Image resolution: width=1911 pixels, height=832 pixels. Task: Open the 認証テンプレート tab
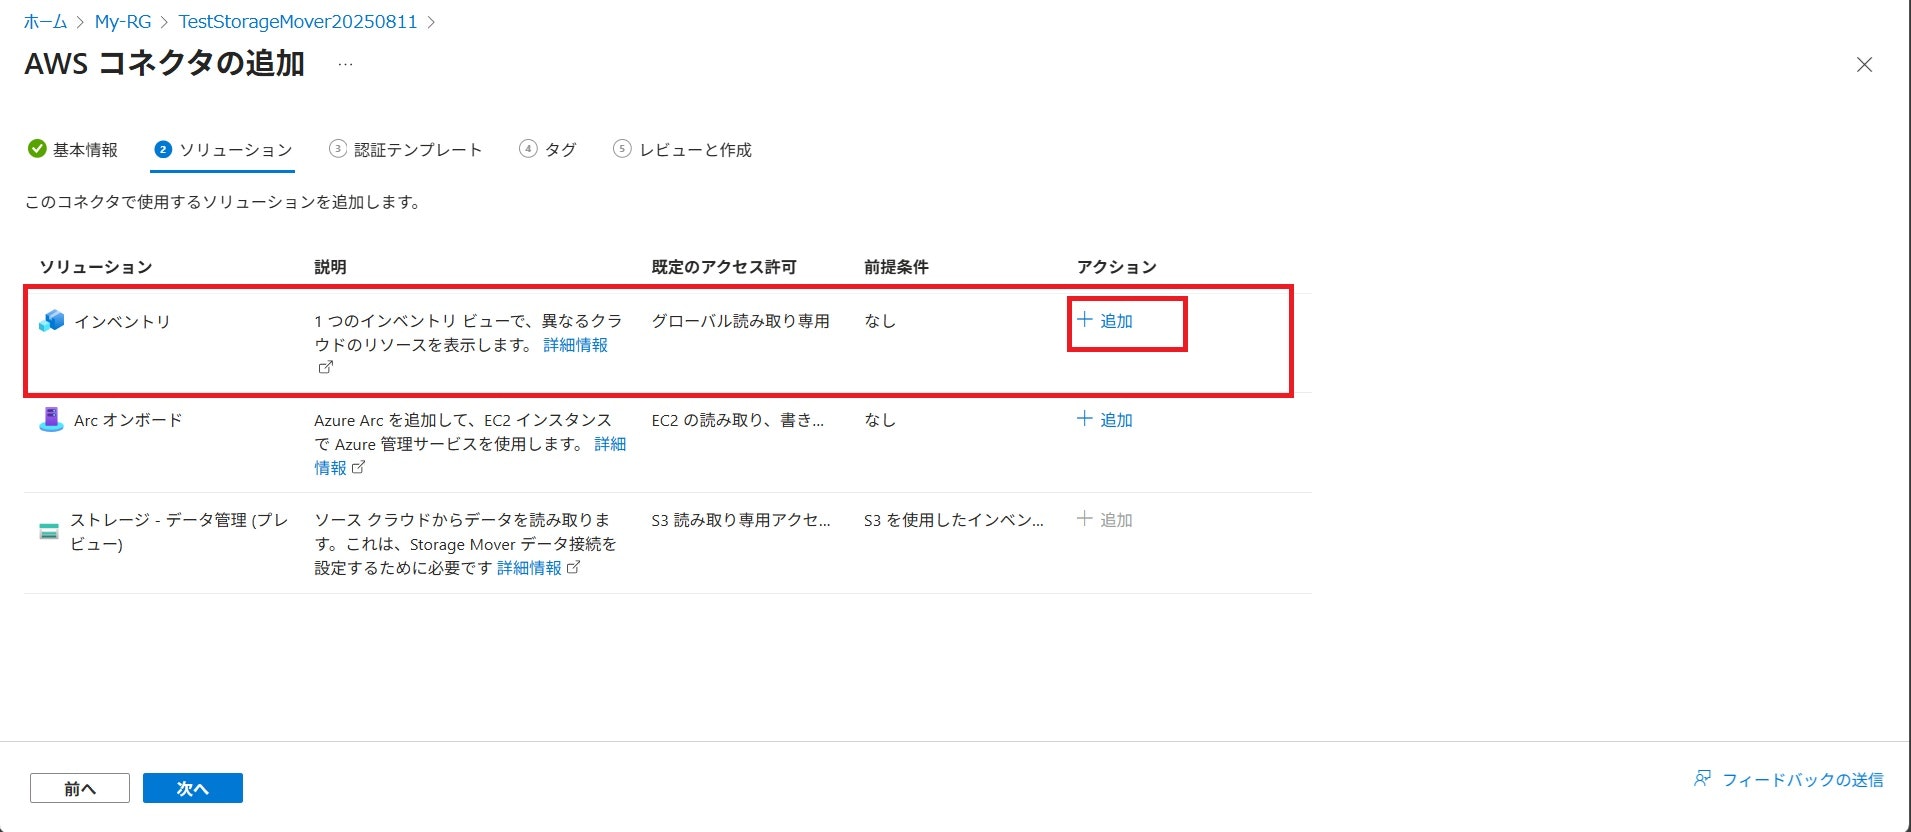(406, 150)
